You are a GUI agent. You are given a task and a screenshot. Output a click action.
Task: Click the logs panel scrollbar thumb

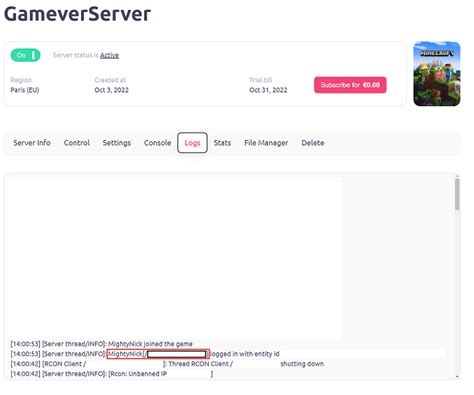coord(457,194)
